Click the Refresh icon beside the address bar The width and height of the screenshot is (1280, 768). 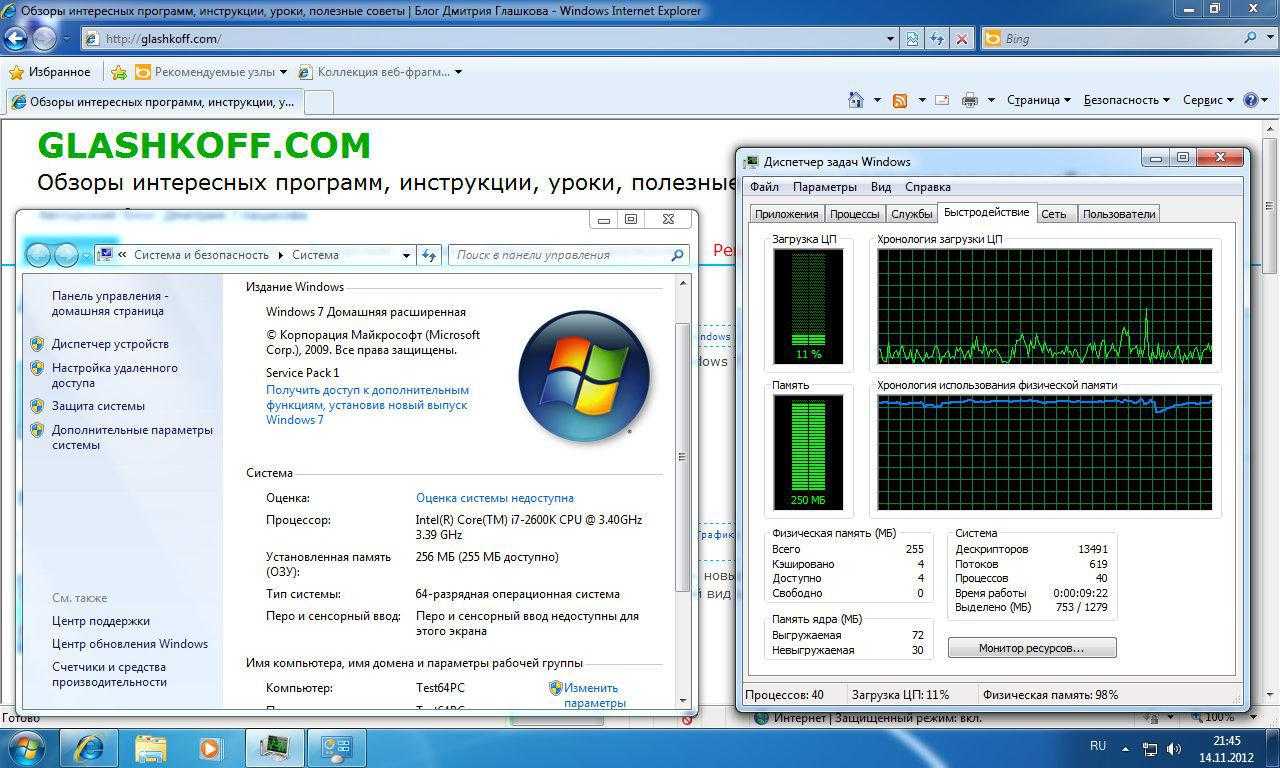(x=936, y=39)
